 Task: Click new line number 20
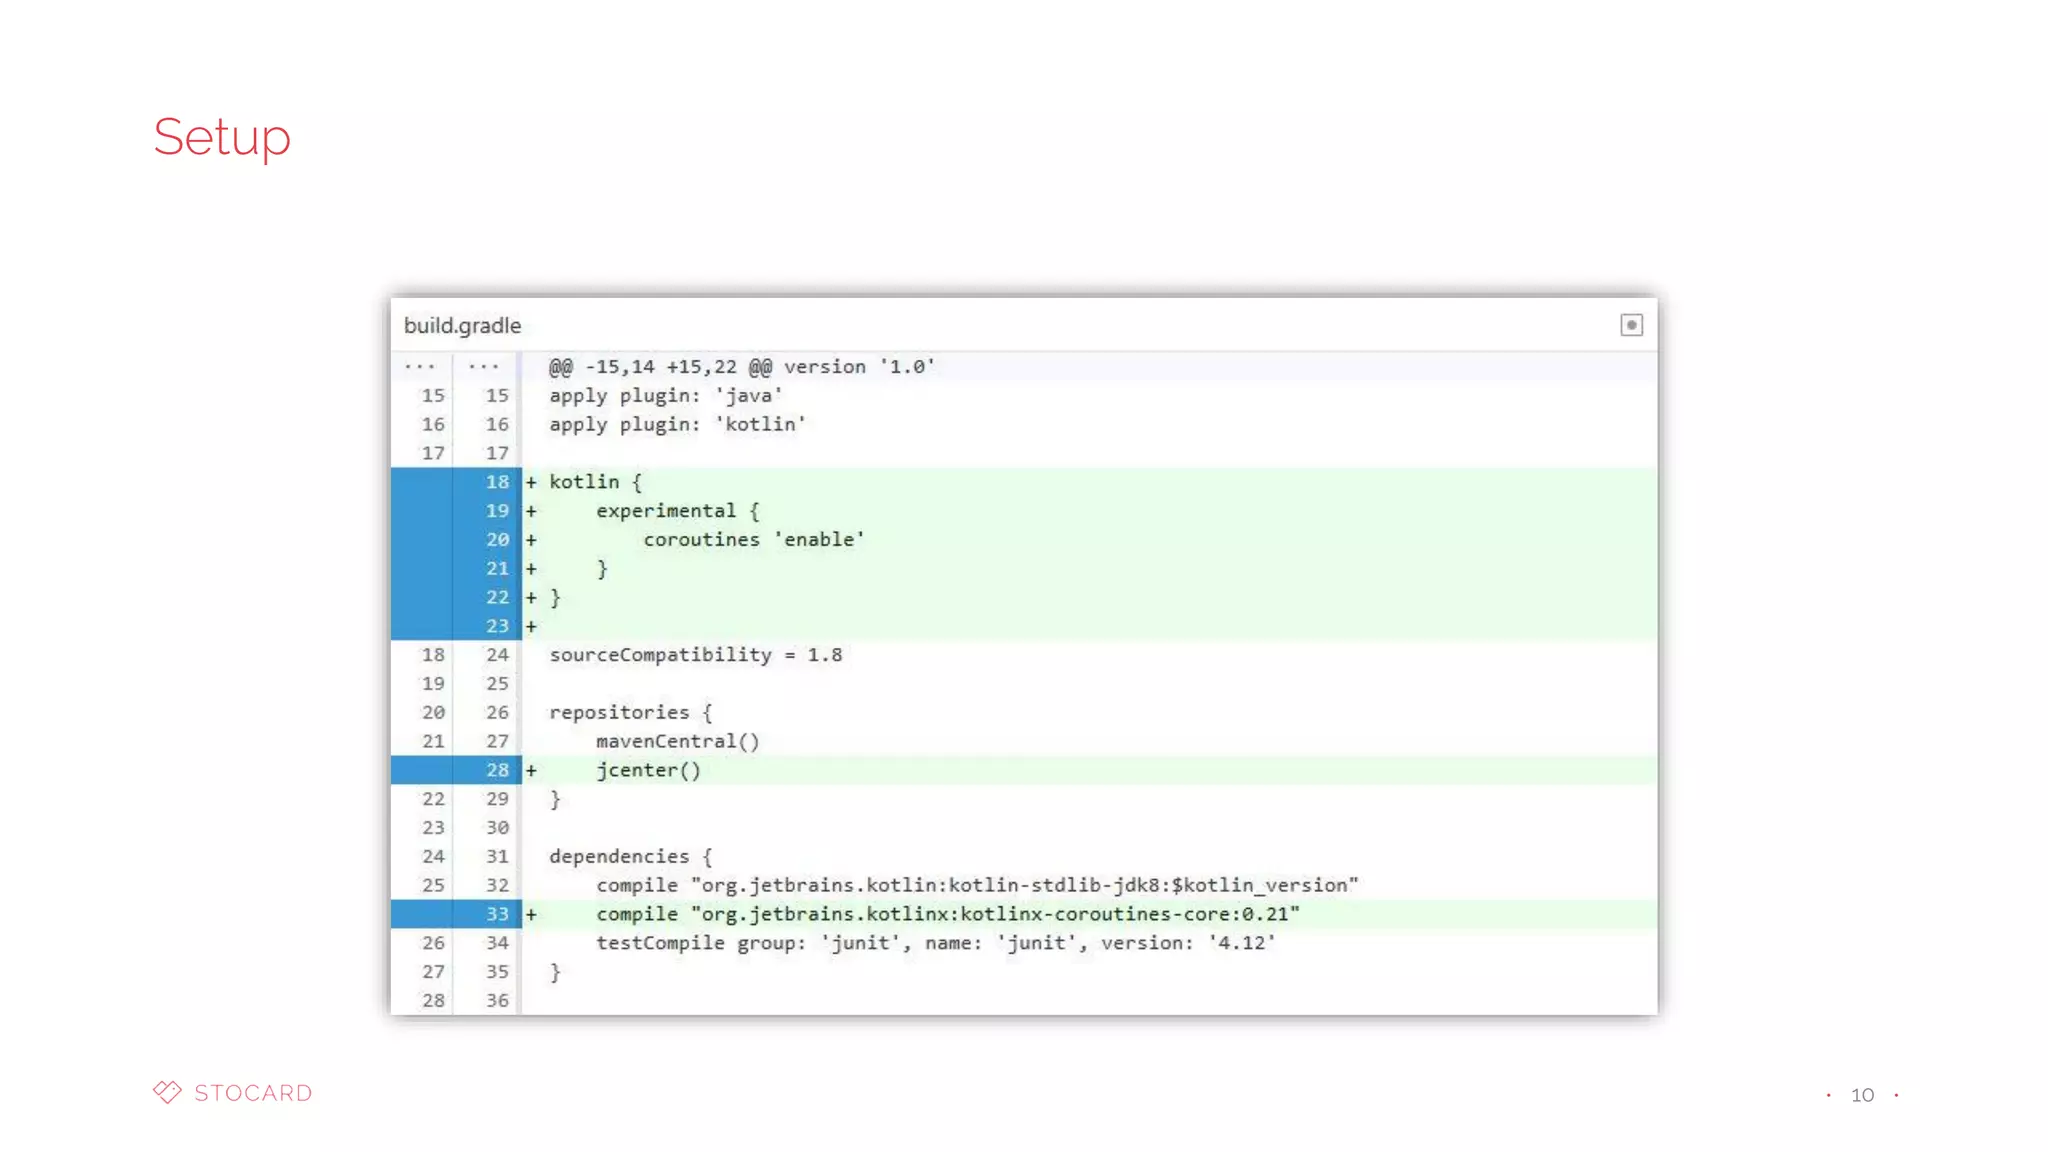(x=497, y=540)
